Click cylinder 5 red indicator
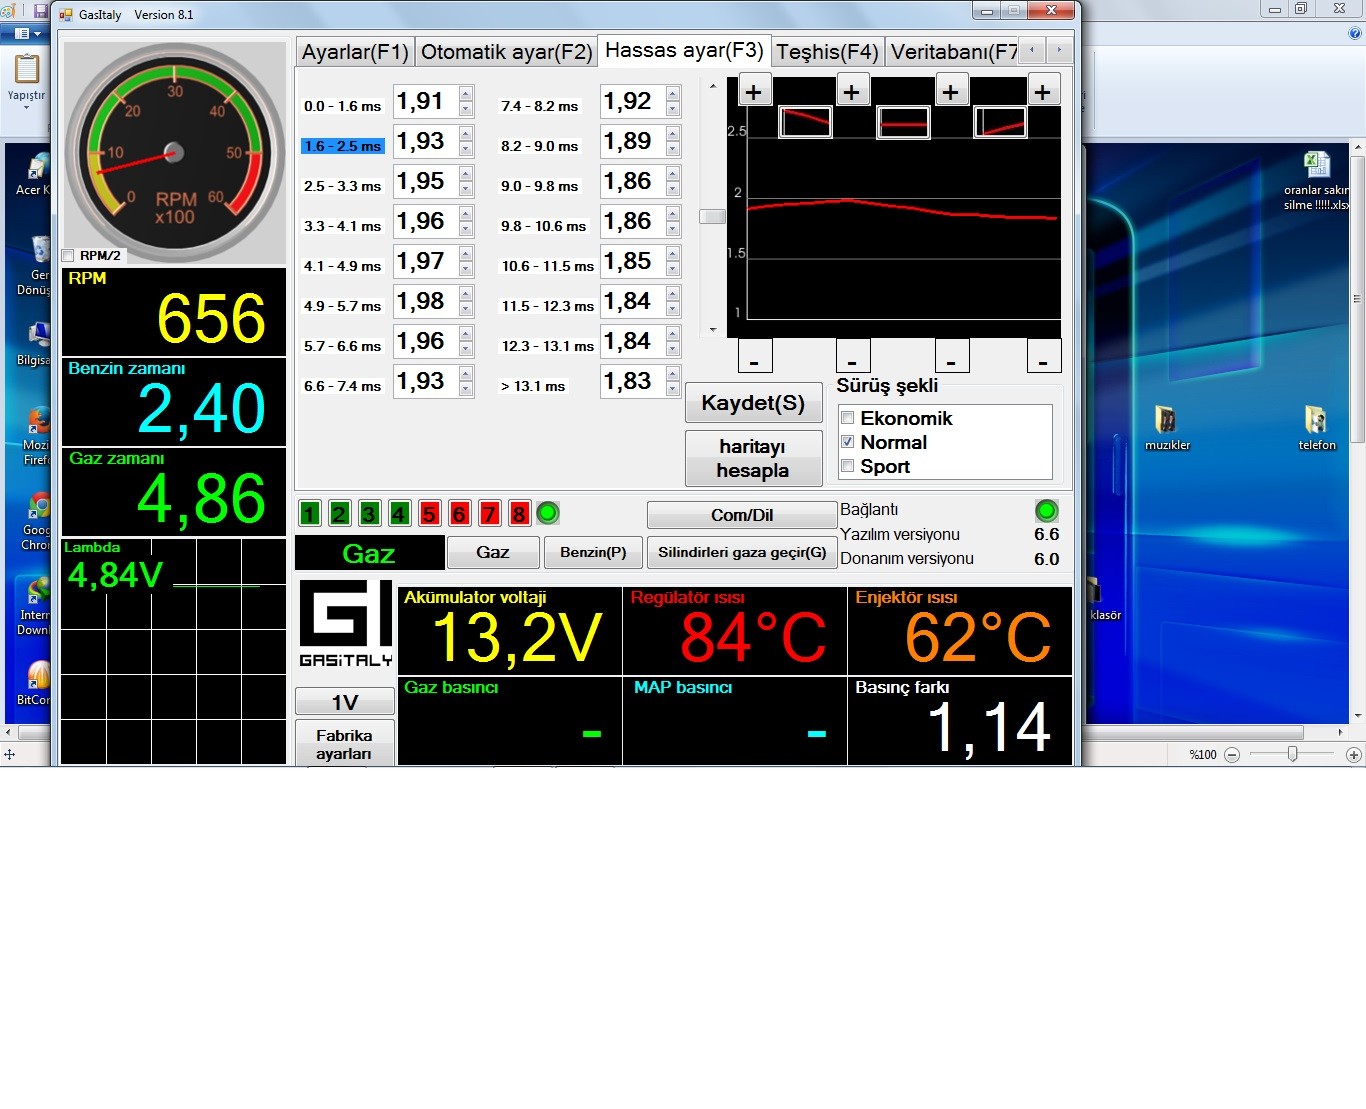This screenshot has height=1109, width=1366. (430, 514)
